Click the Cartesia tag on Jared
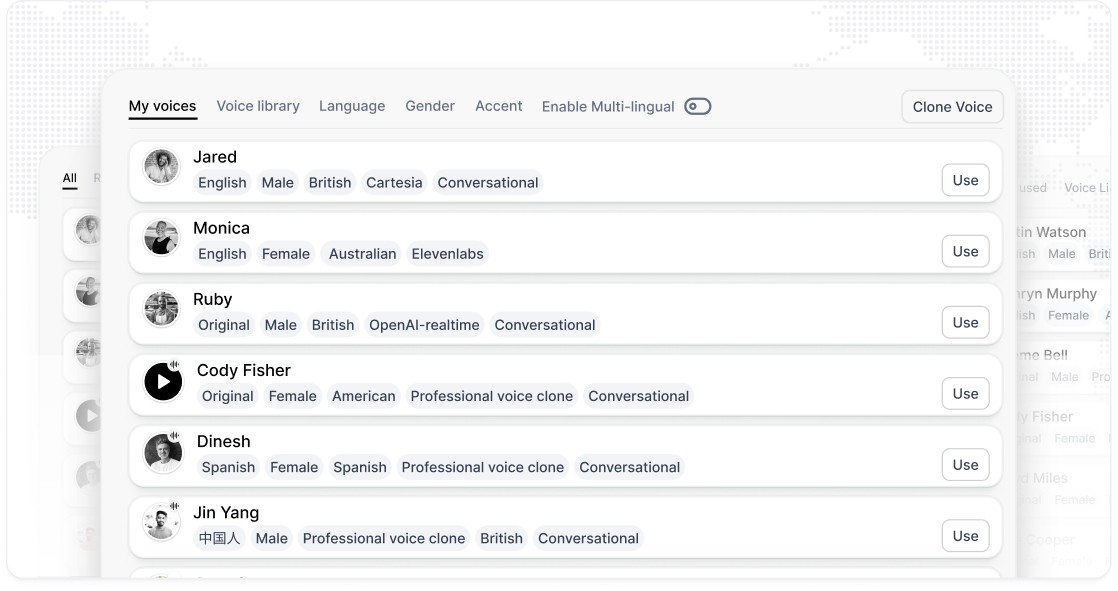Image resolution: width=1118 pixels, height=591 pixels. (394, 183)
